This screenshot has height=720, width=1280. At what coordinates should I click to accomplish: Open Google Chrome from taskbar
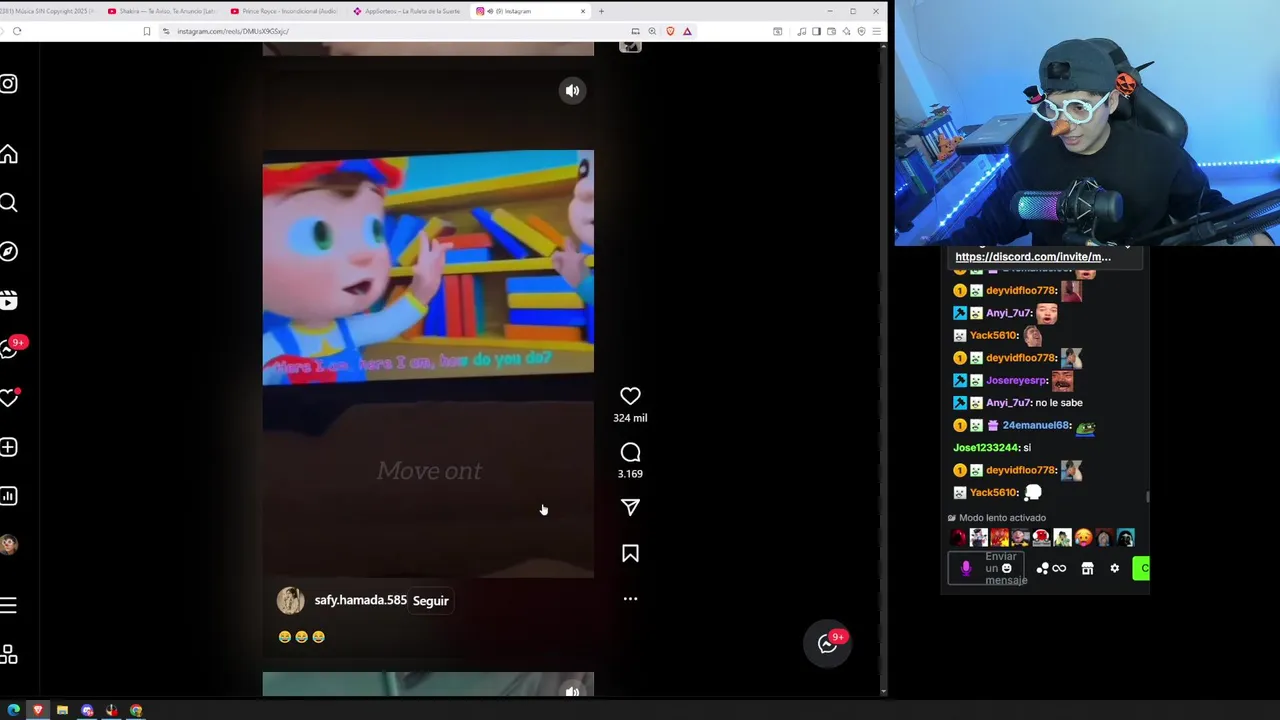point(136,710)
